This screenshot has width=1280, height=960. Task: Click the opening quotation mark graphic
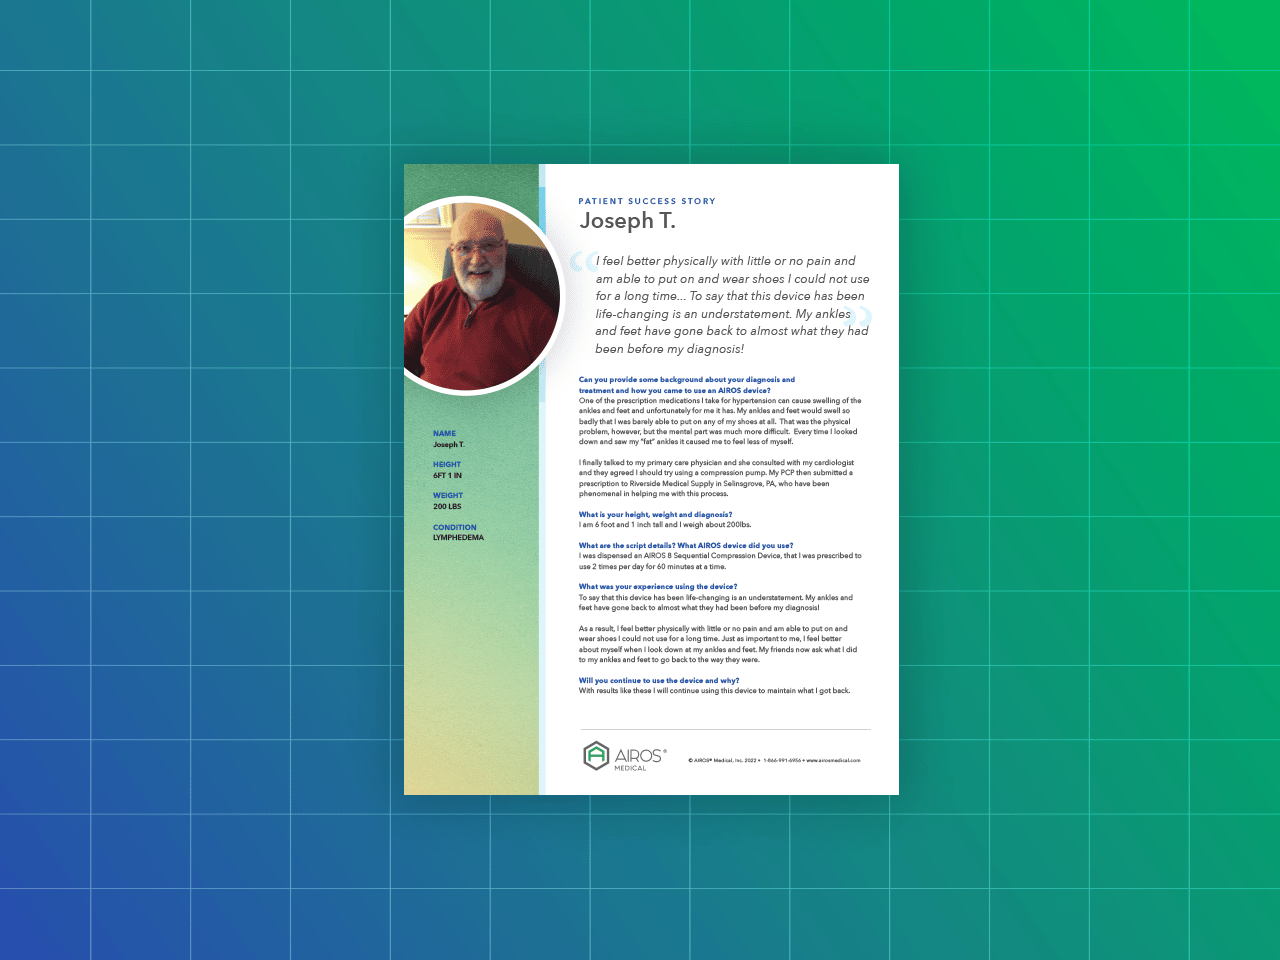pos(582,262)
